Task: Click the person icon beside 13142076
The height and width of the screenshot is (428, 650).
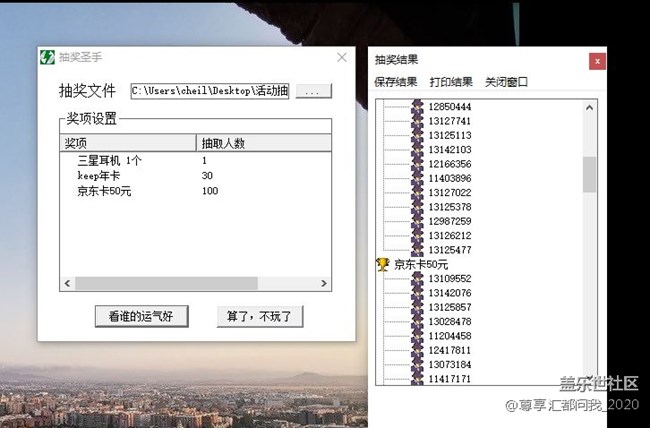Action: pos(417,293)
